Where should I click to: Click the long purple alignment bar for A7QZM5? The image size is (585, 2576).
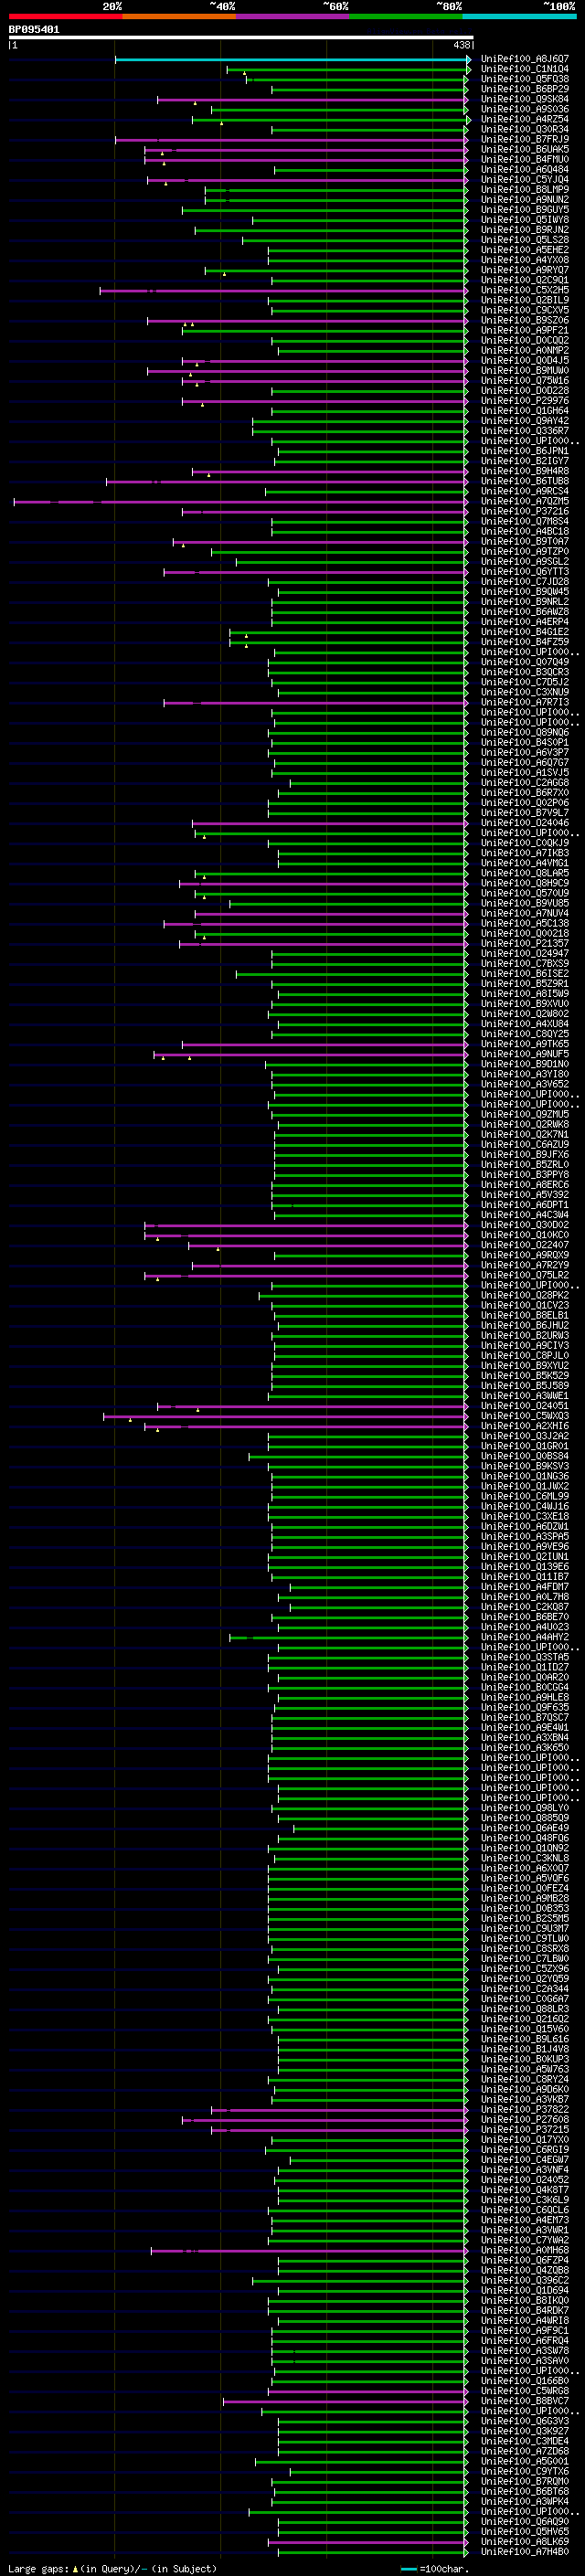241,501
